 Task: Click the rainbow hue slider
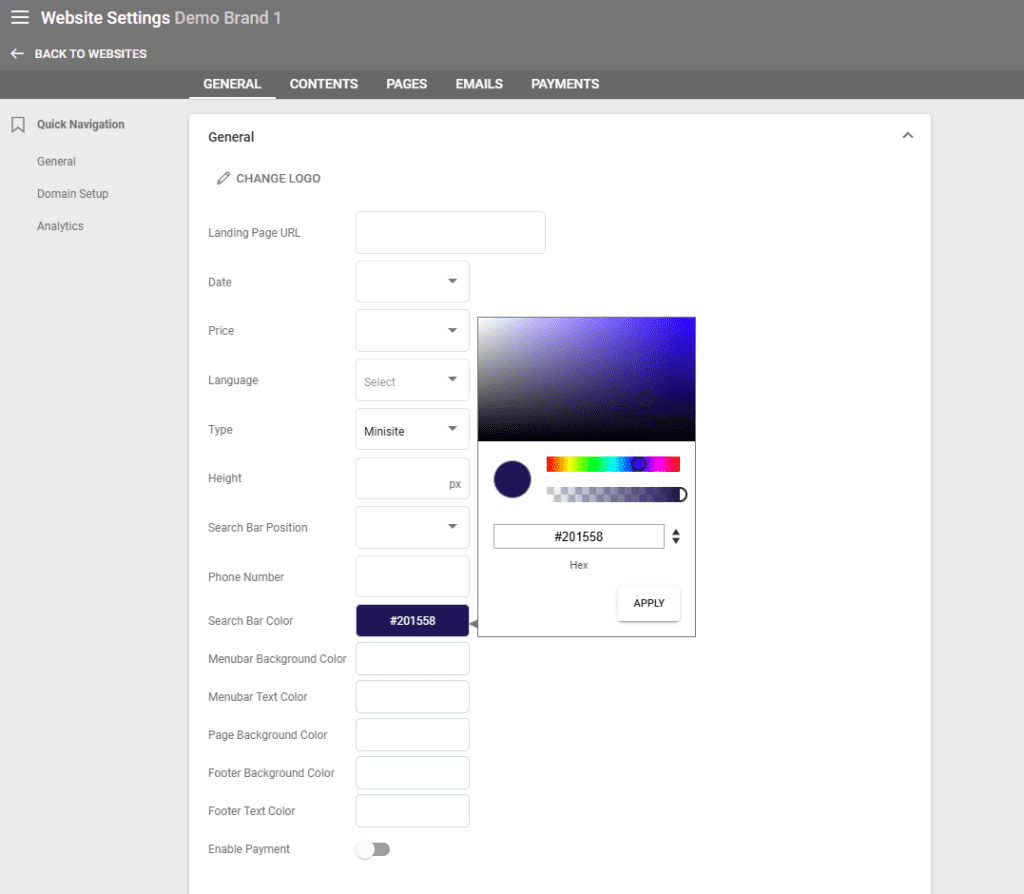point(612,464)
